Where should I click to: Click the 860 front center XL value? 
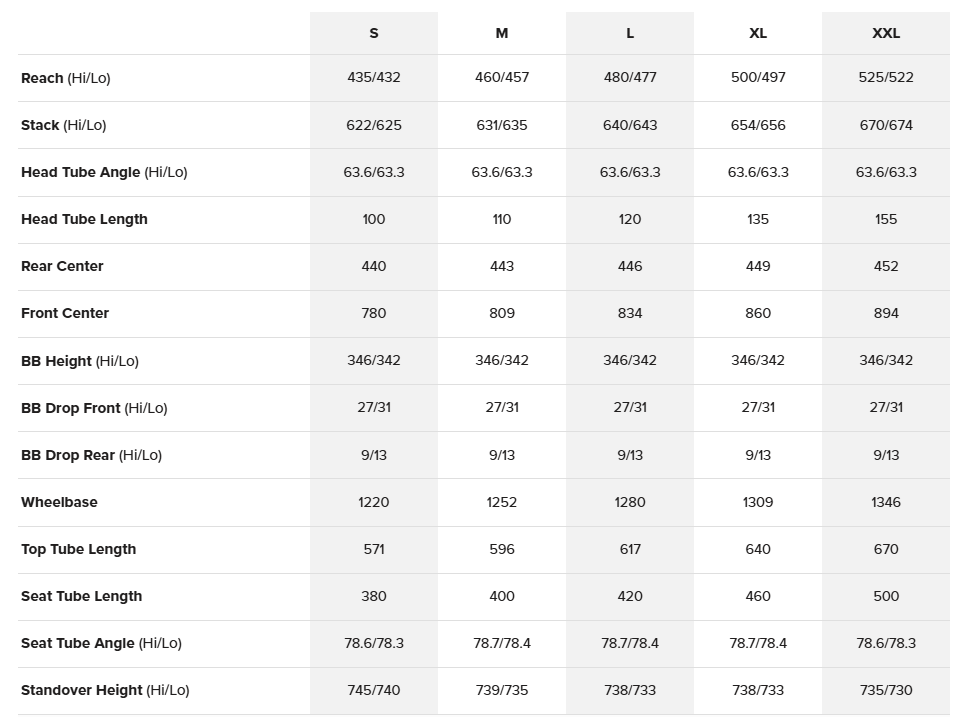758,313
